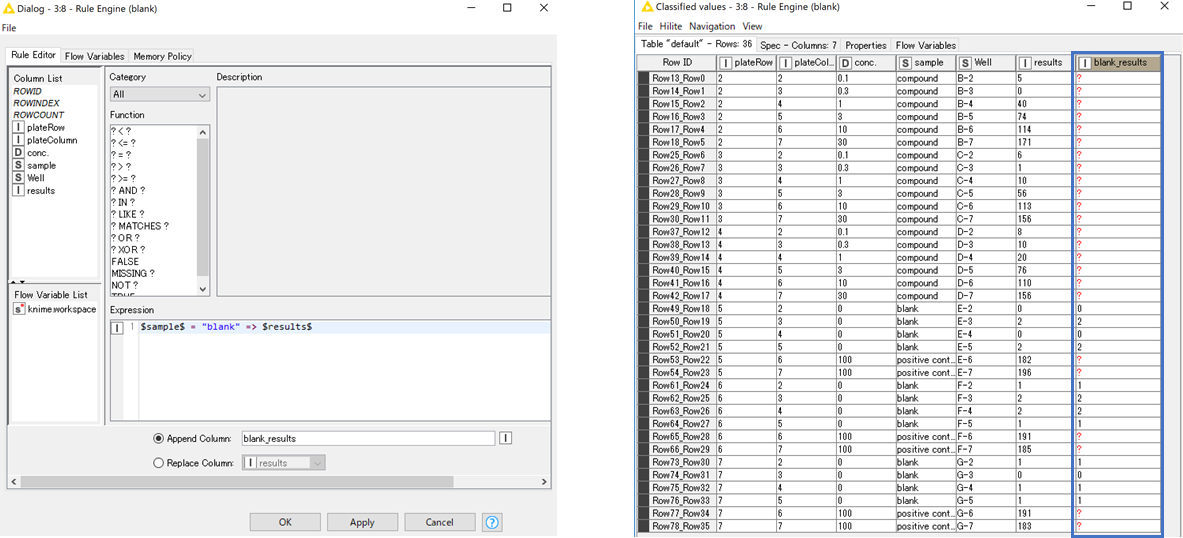Select the Replace Column radio button
Image resolution: width=1183 pixels, height=538 pixels.
[158, 463]
